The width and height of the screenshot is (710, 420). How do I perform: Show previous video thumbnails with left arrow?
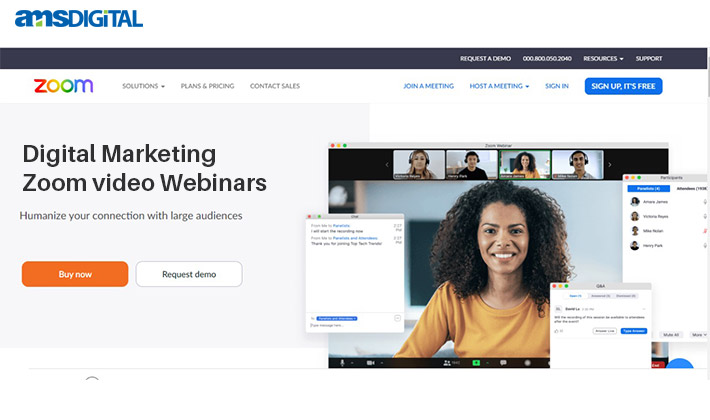point(387,165)
